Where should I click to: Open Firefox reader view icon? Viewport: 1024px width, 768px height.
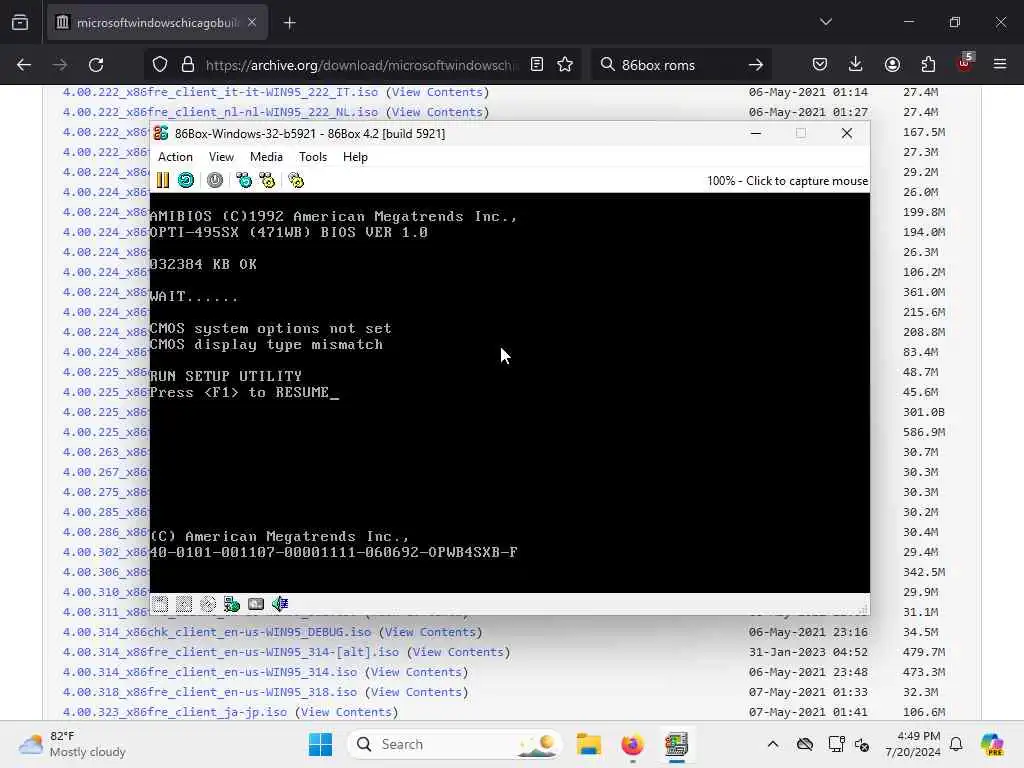537,64
